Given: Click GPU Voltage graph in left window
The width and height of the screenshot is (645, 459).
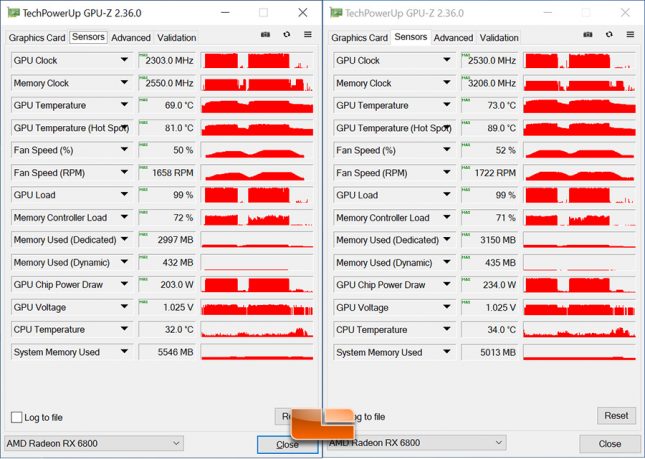Looking at the screenshot, I should point(257,307).
